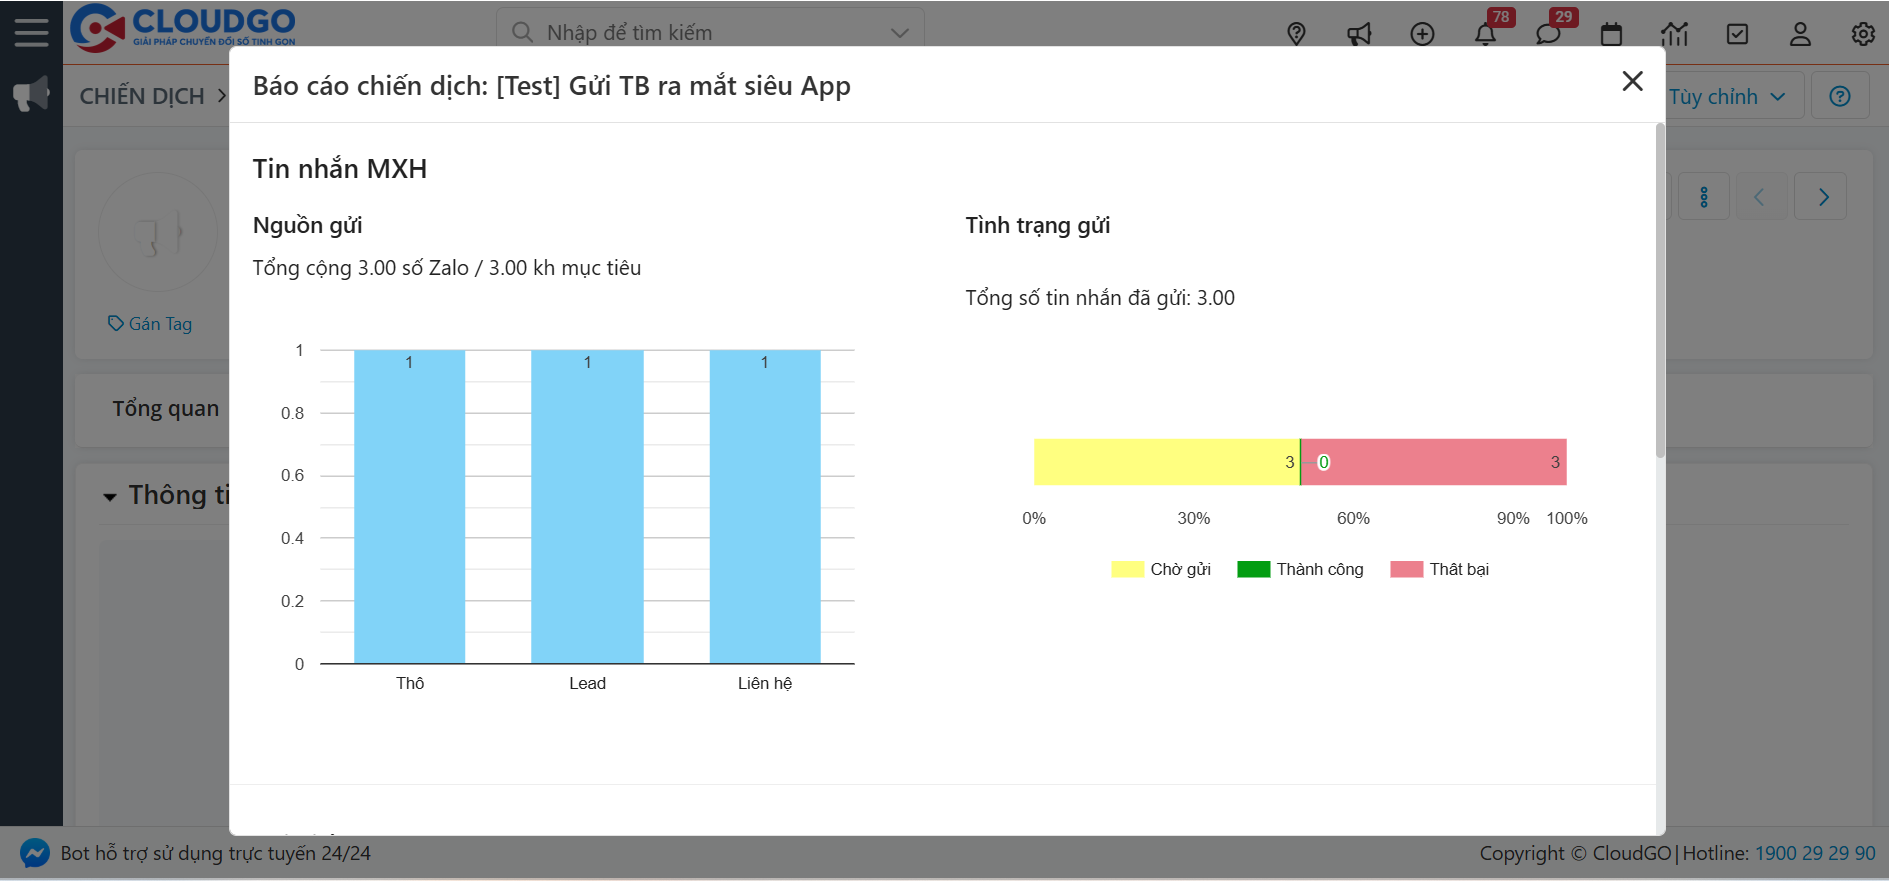Collapse the 'Thông tin' section
1889x881 pixels.
pos(110,496)
